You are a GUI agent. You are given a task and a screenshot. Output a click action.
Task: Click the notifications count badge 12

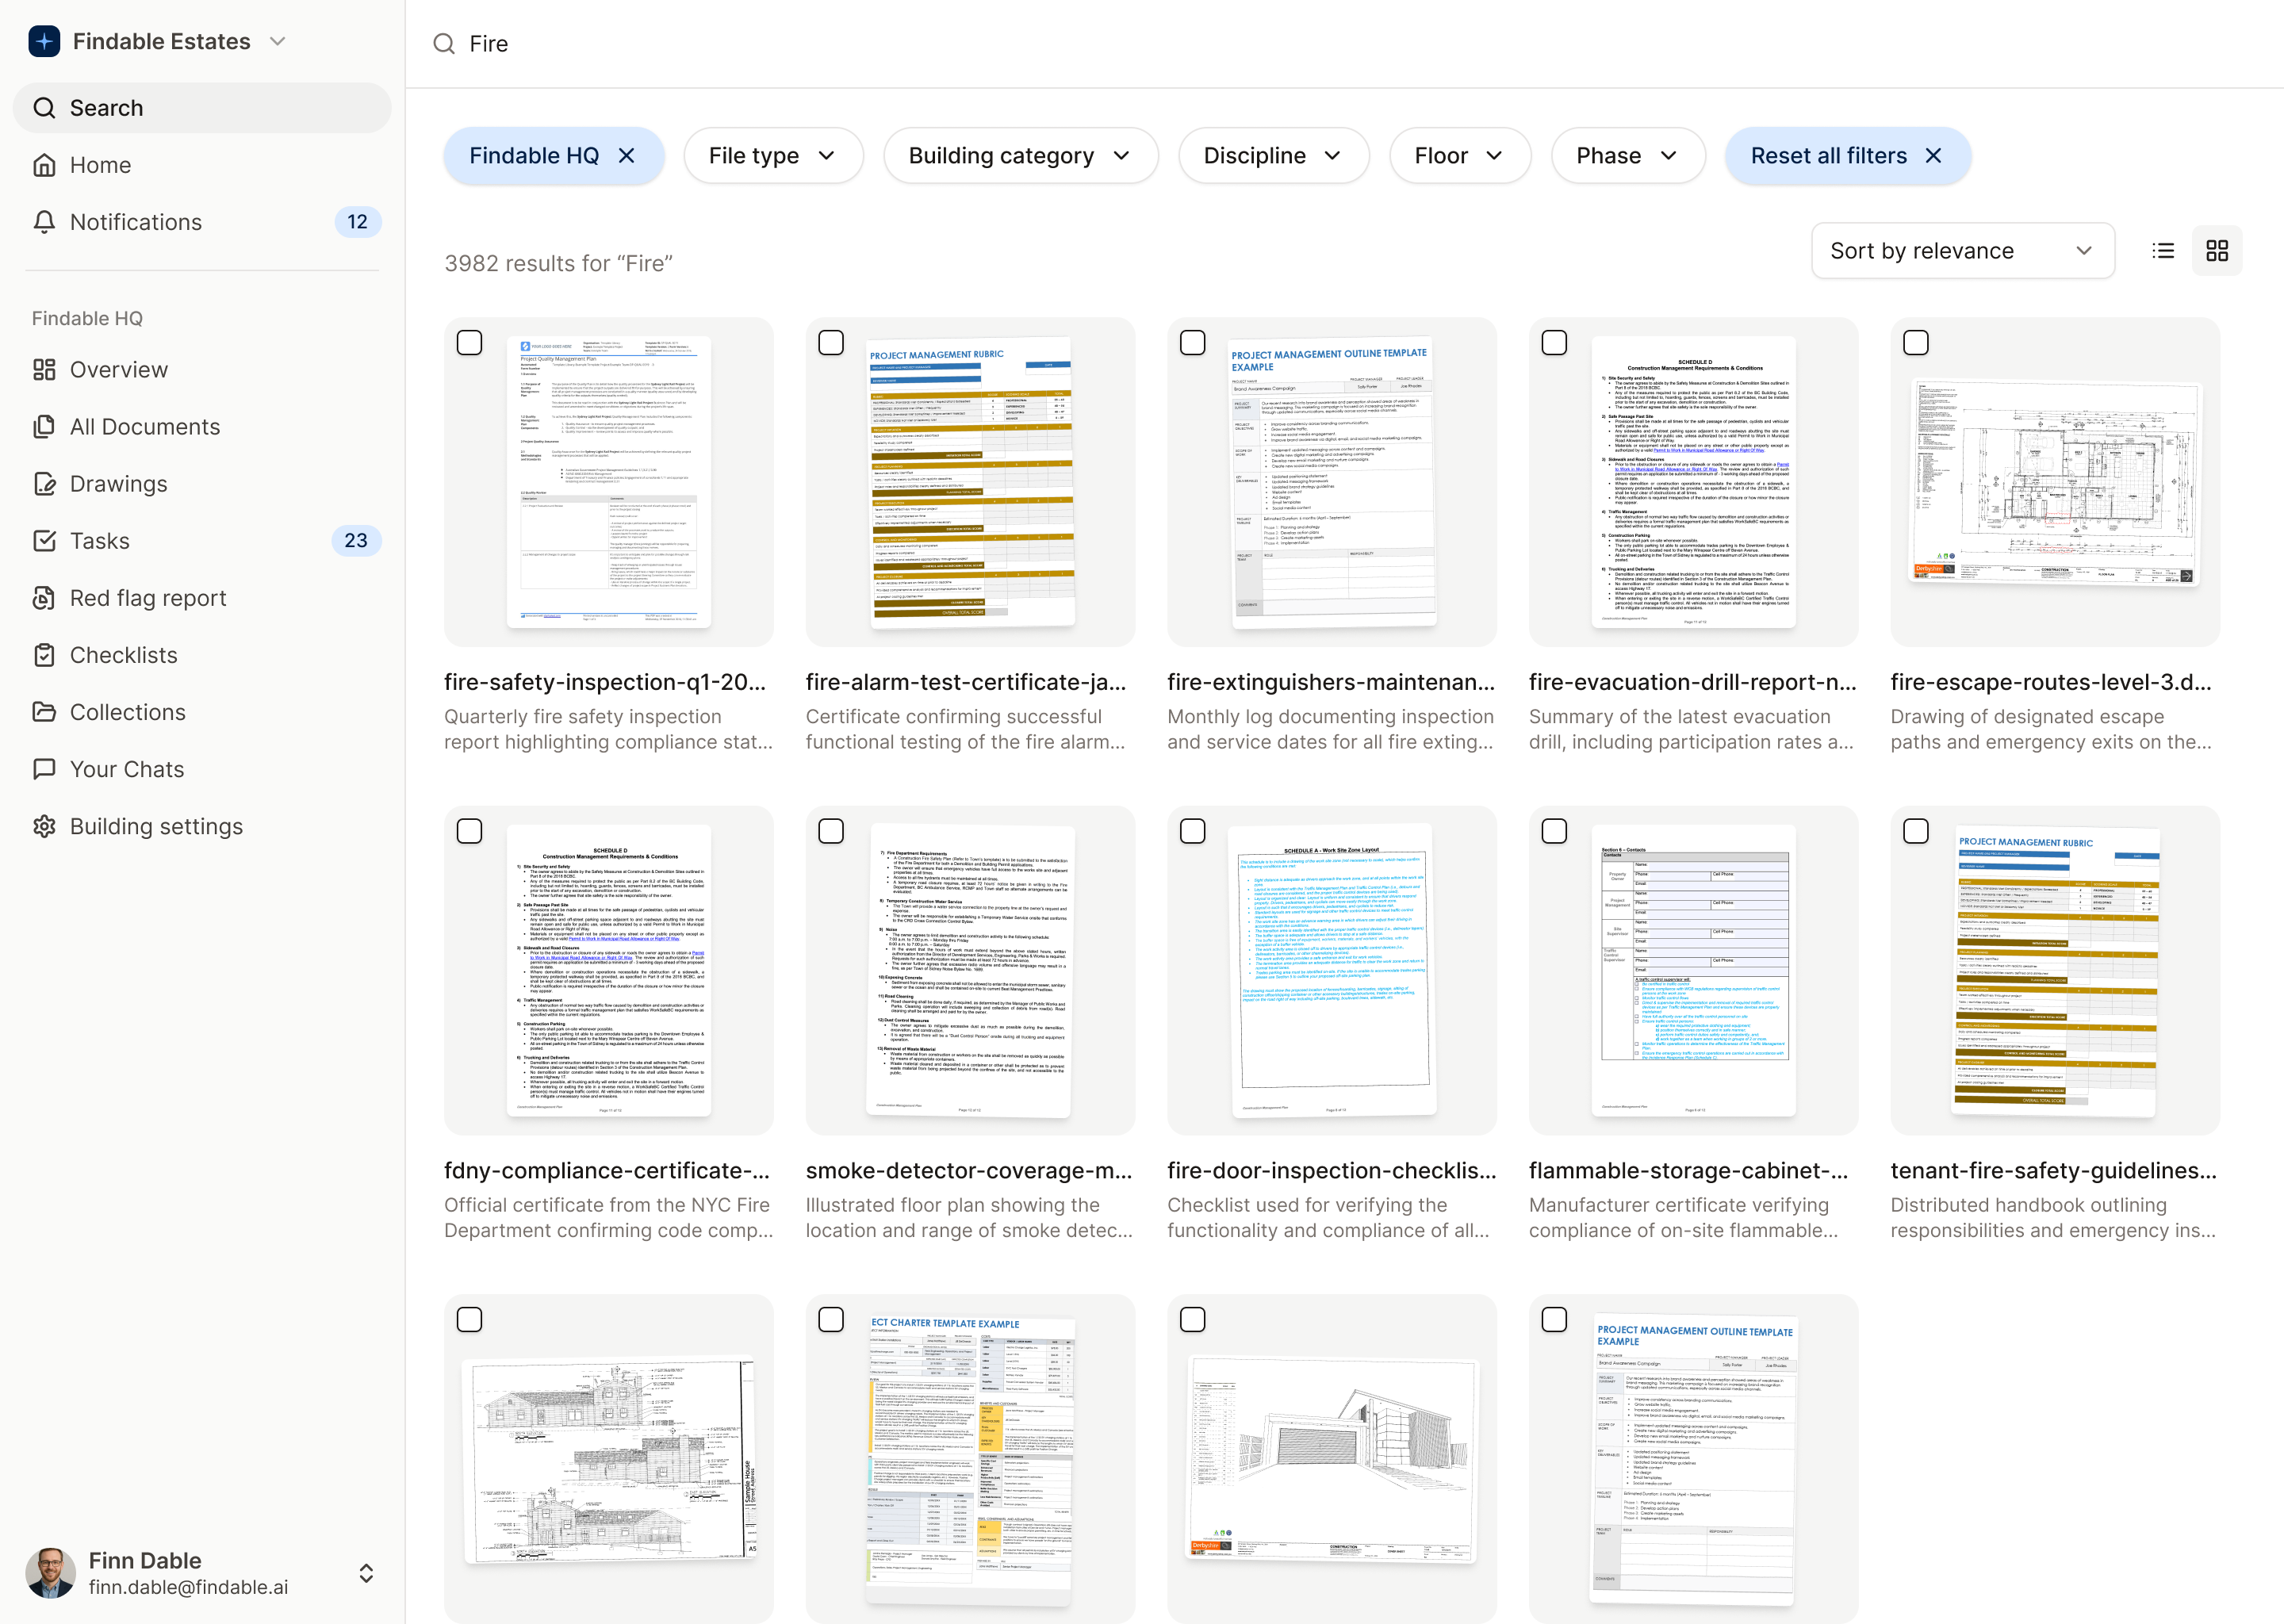(x=357, y=222)
